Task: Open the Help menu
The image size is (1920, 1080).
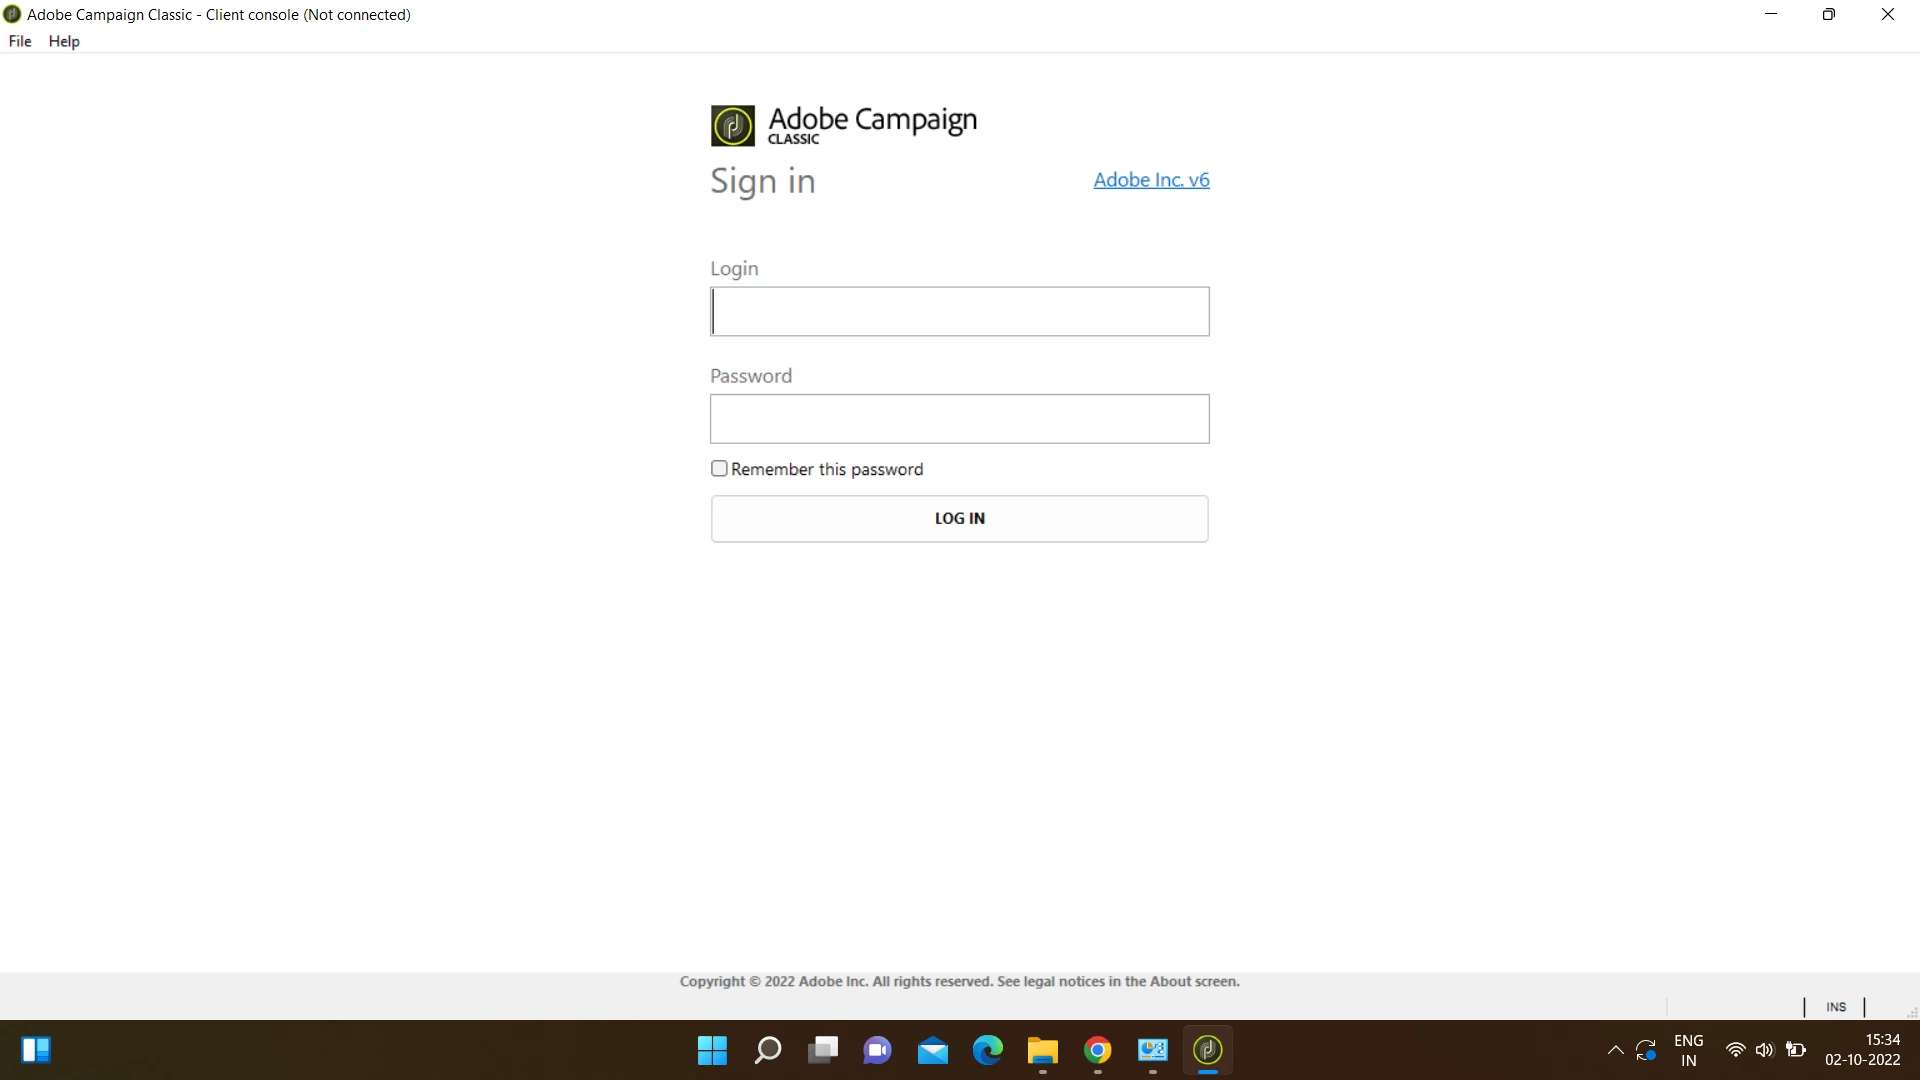Action: tap(64, 41)
